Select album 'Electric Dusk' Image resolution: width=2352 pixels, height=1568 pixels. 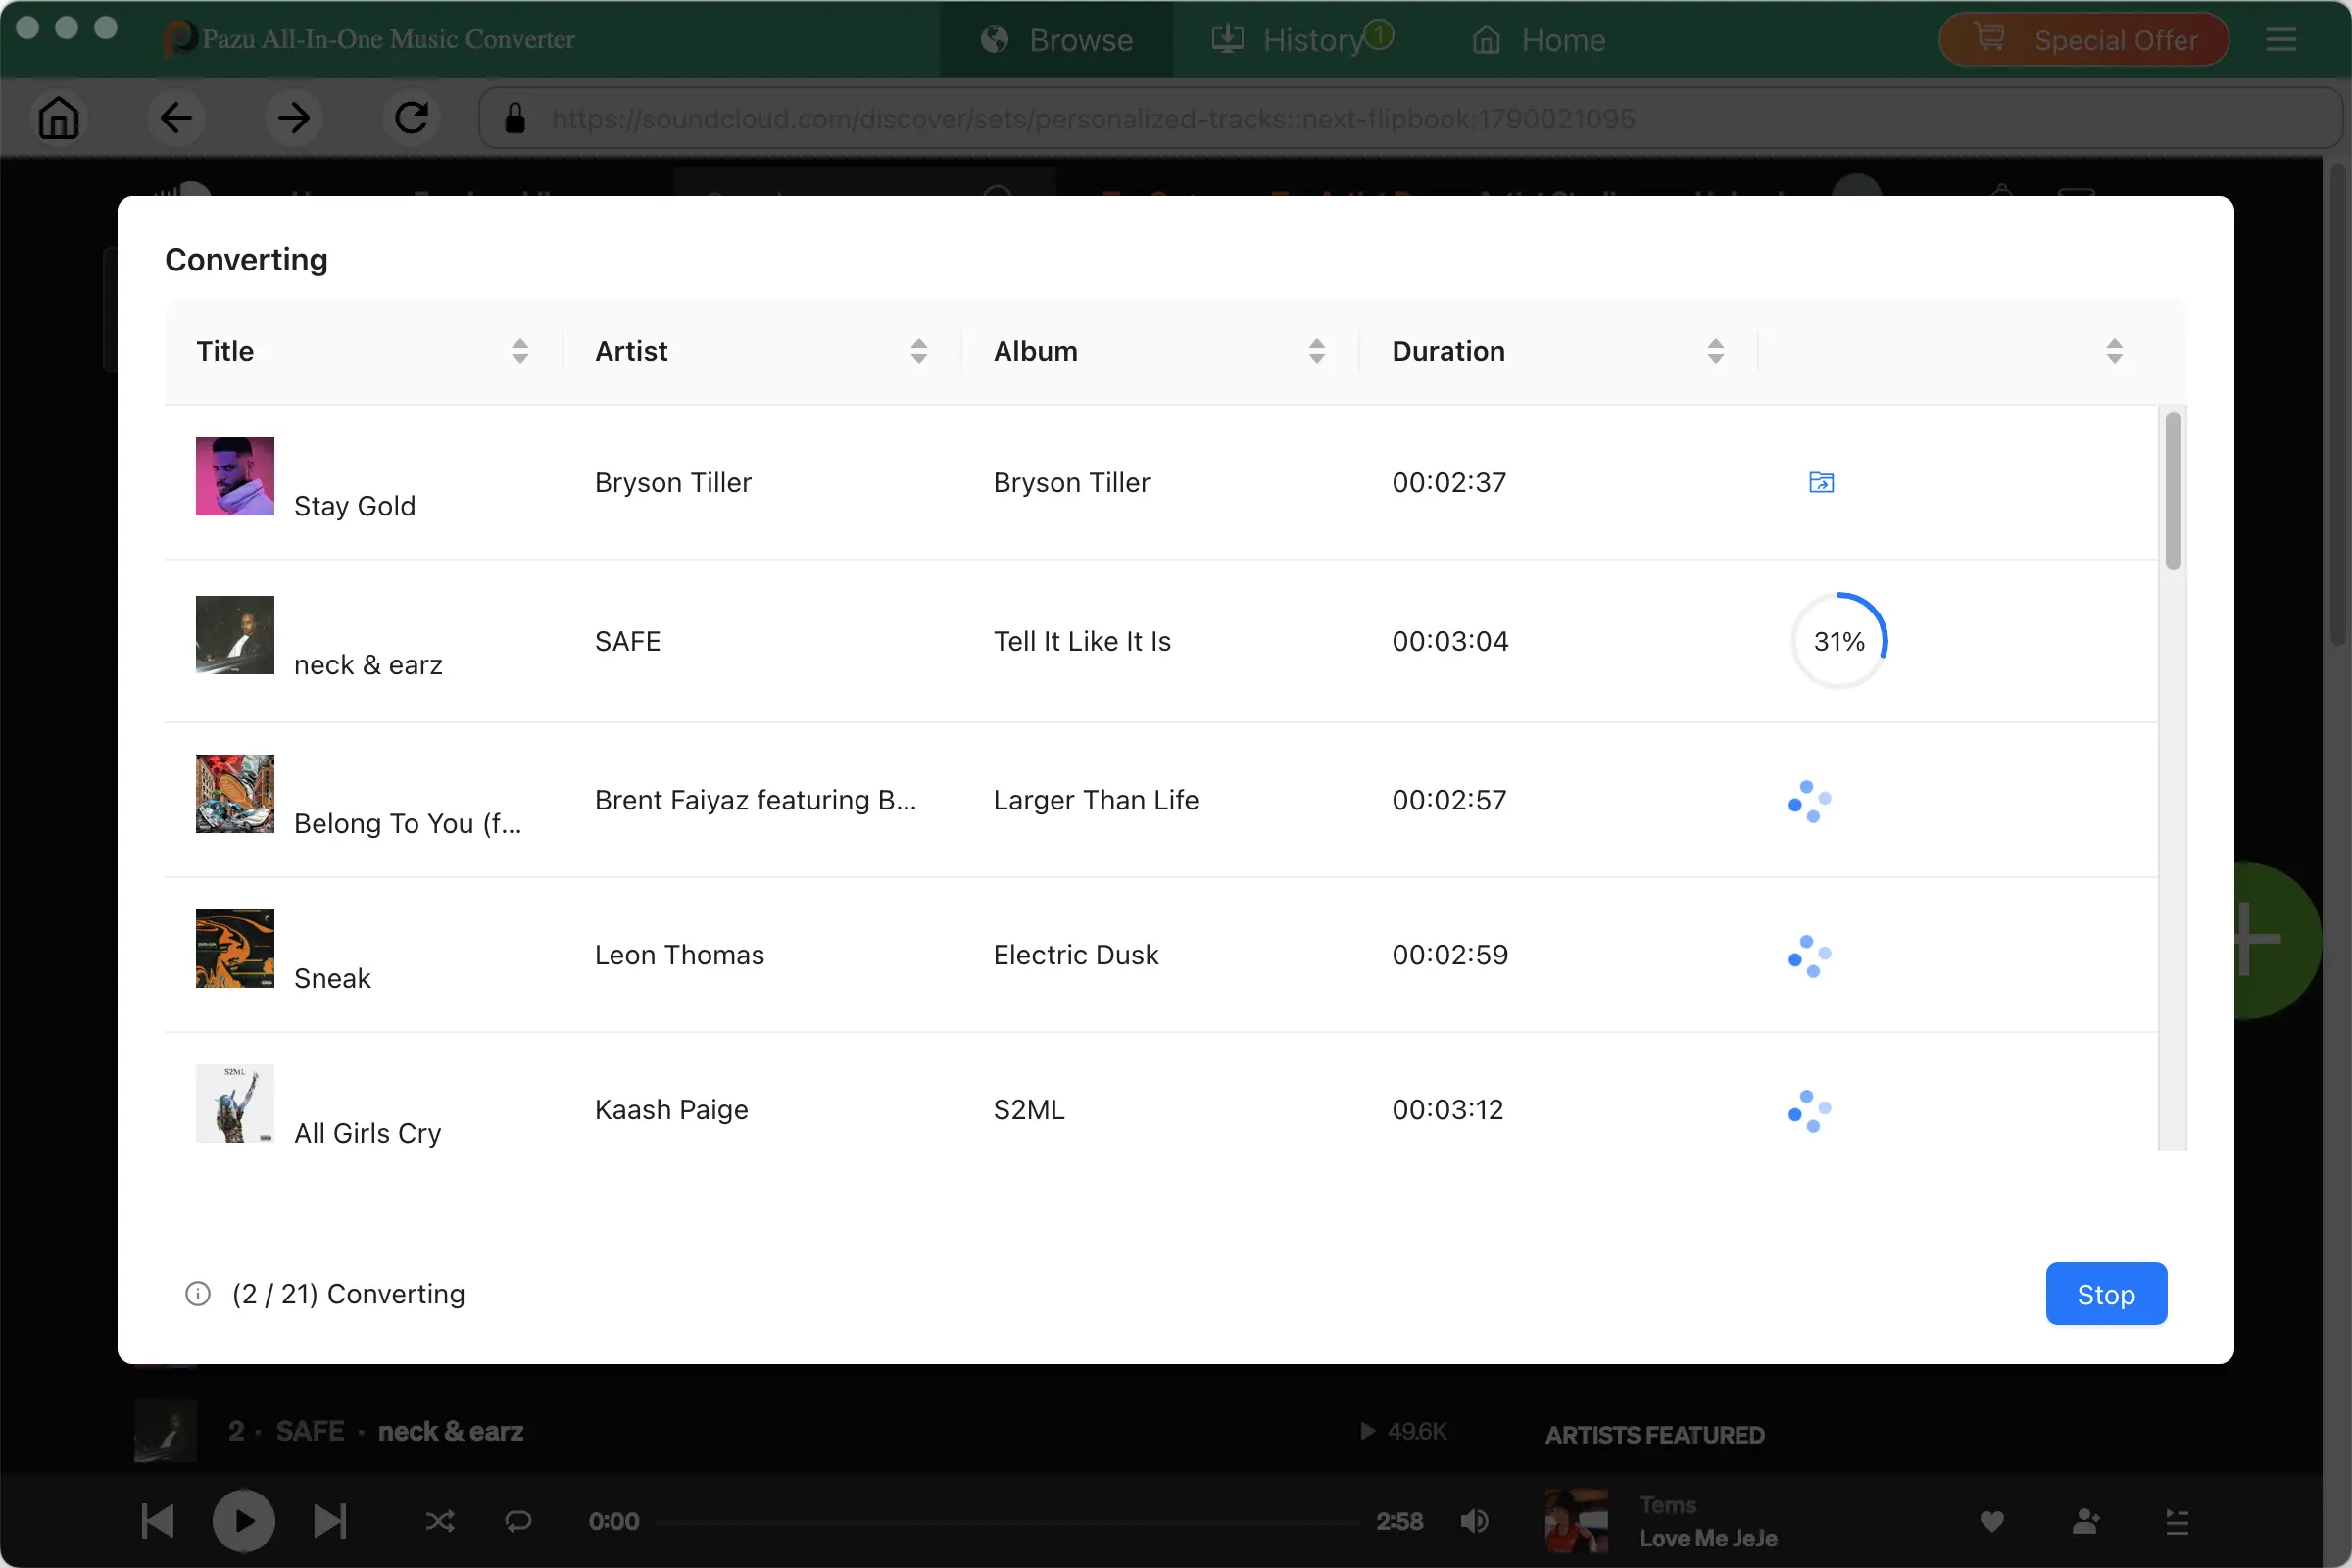(x=1076, y=955)
